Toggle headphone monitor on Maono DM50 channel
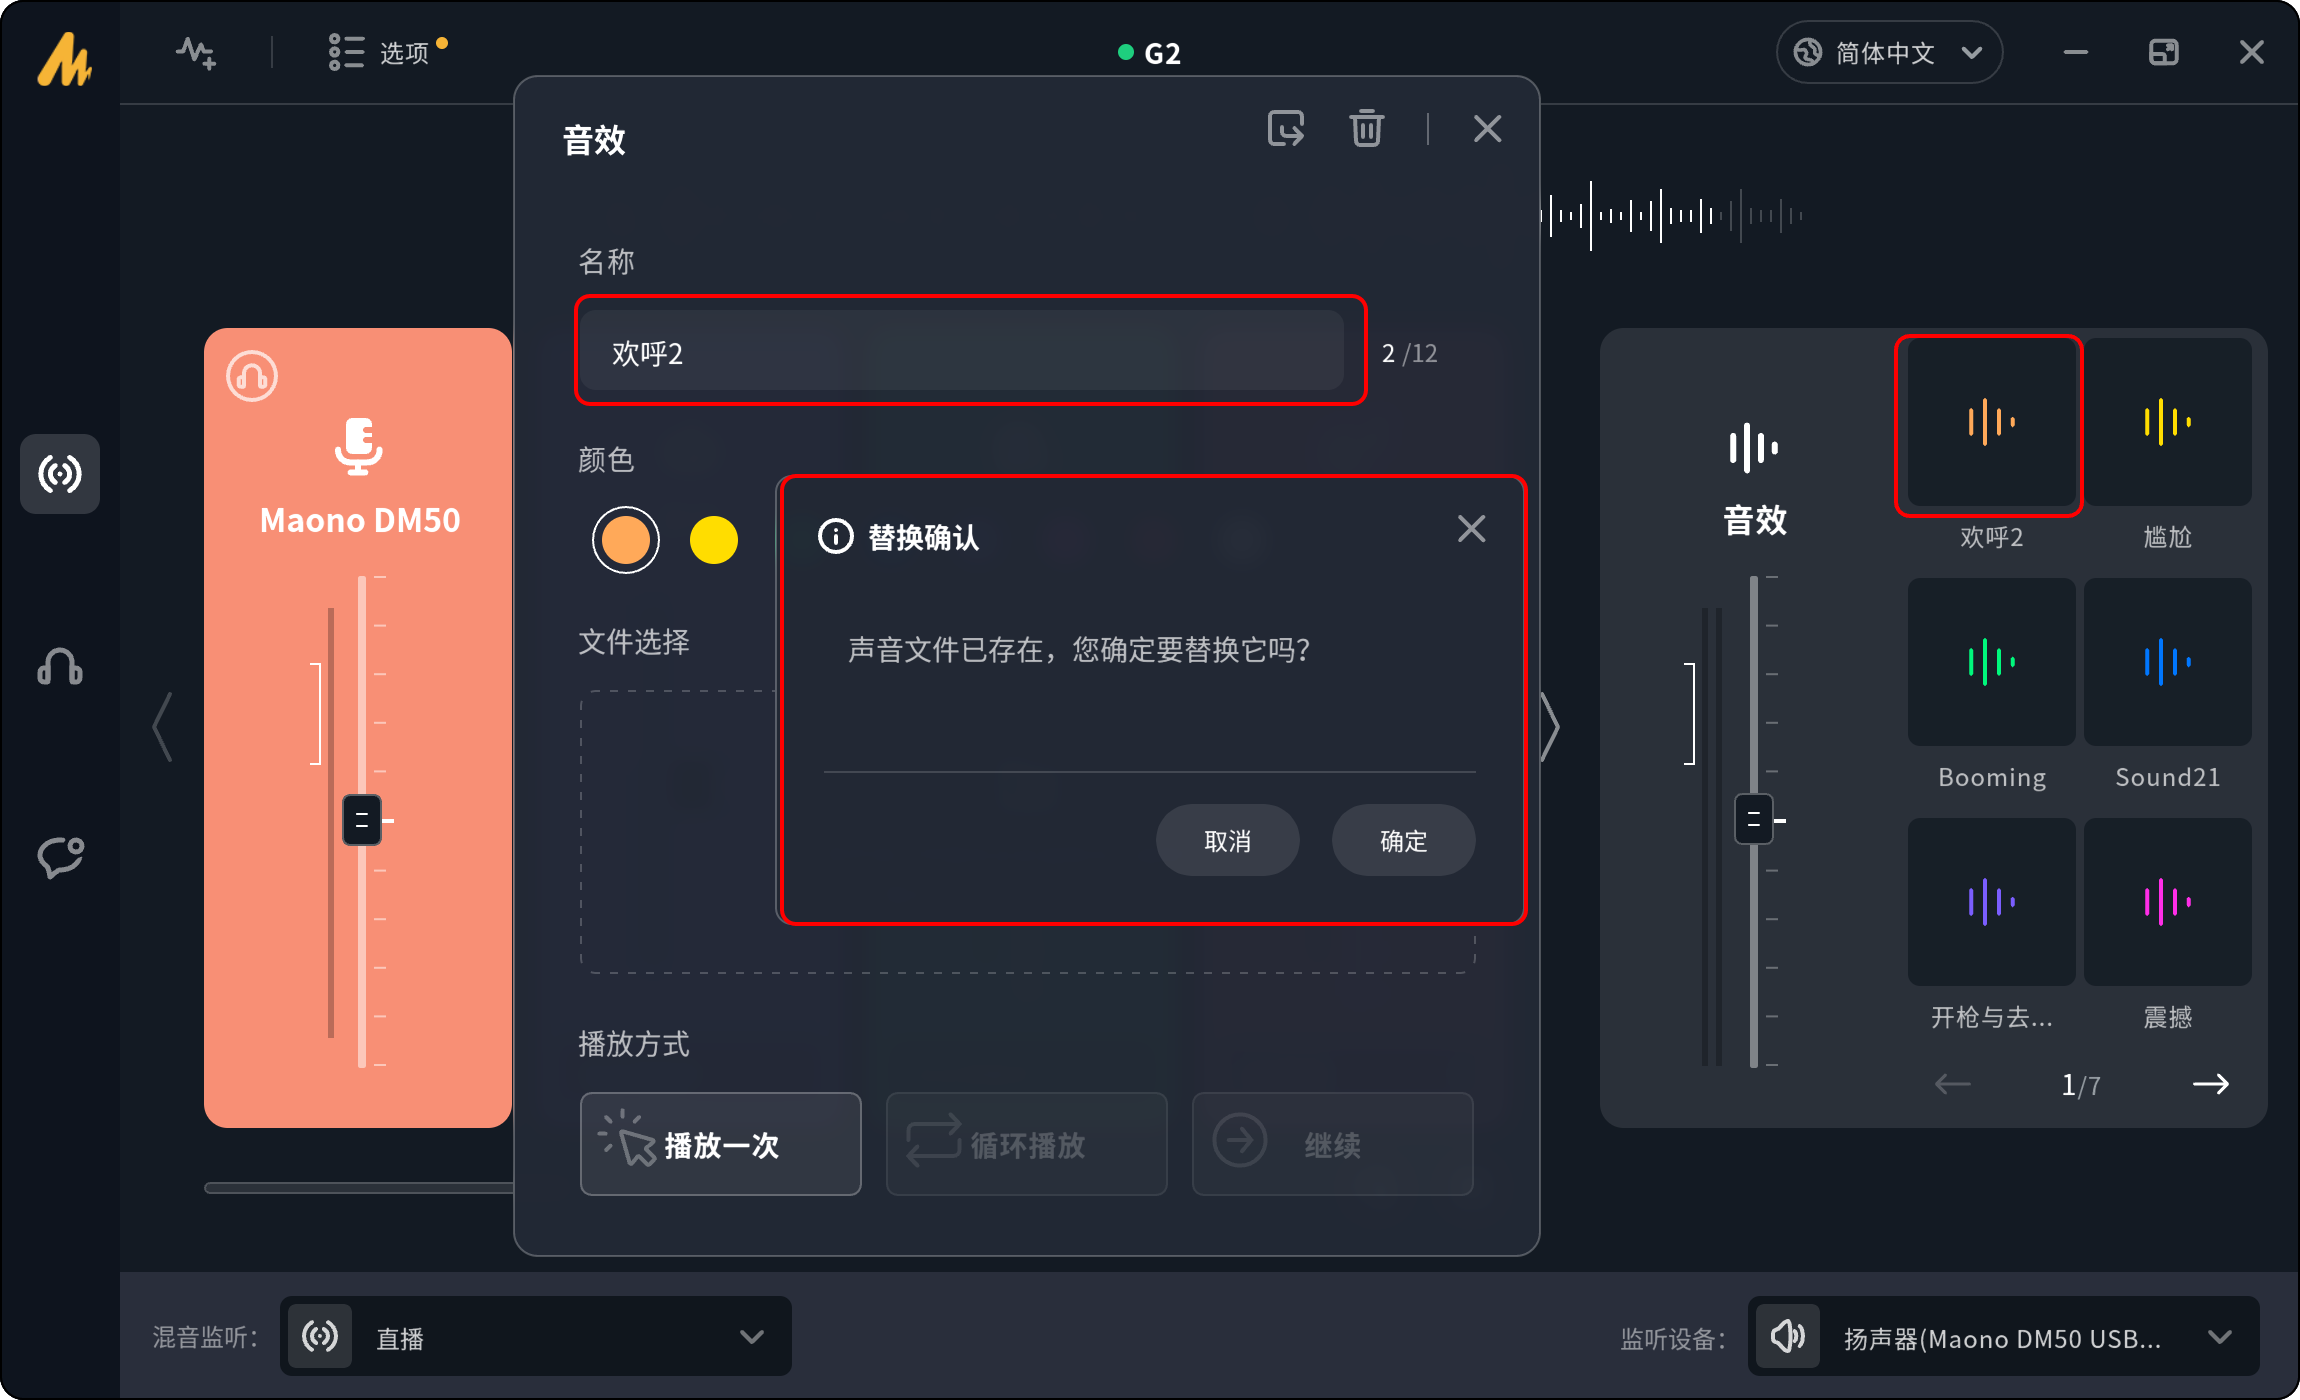The image size is (2300, 1400). click(x=252, y=377)
